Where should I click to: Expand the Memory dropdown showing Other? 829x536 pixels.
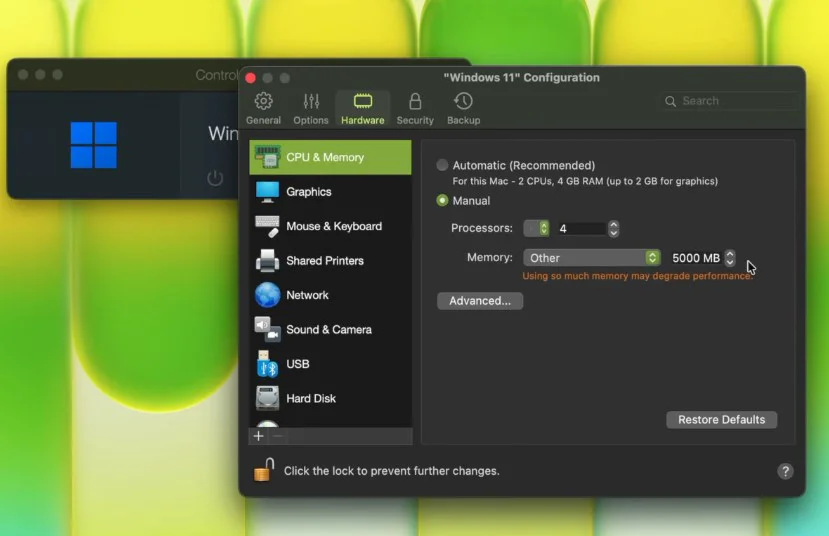click(591, 258)
